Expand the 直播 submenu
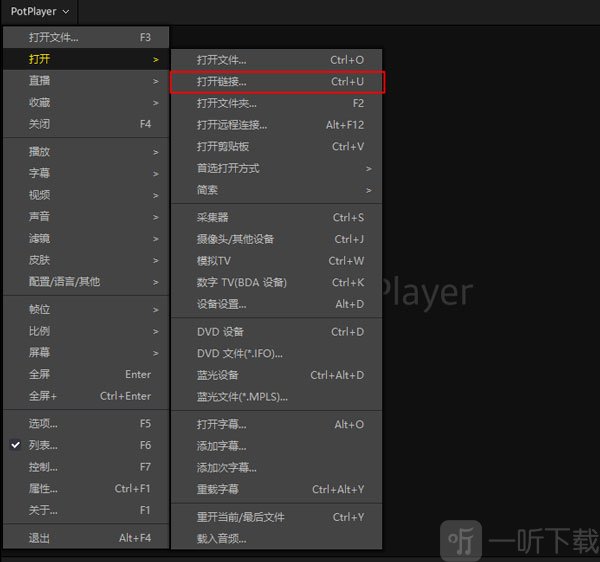The image size is (600, 562). tap(86, 81)
